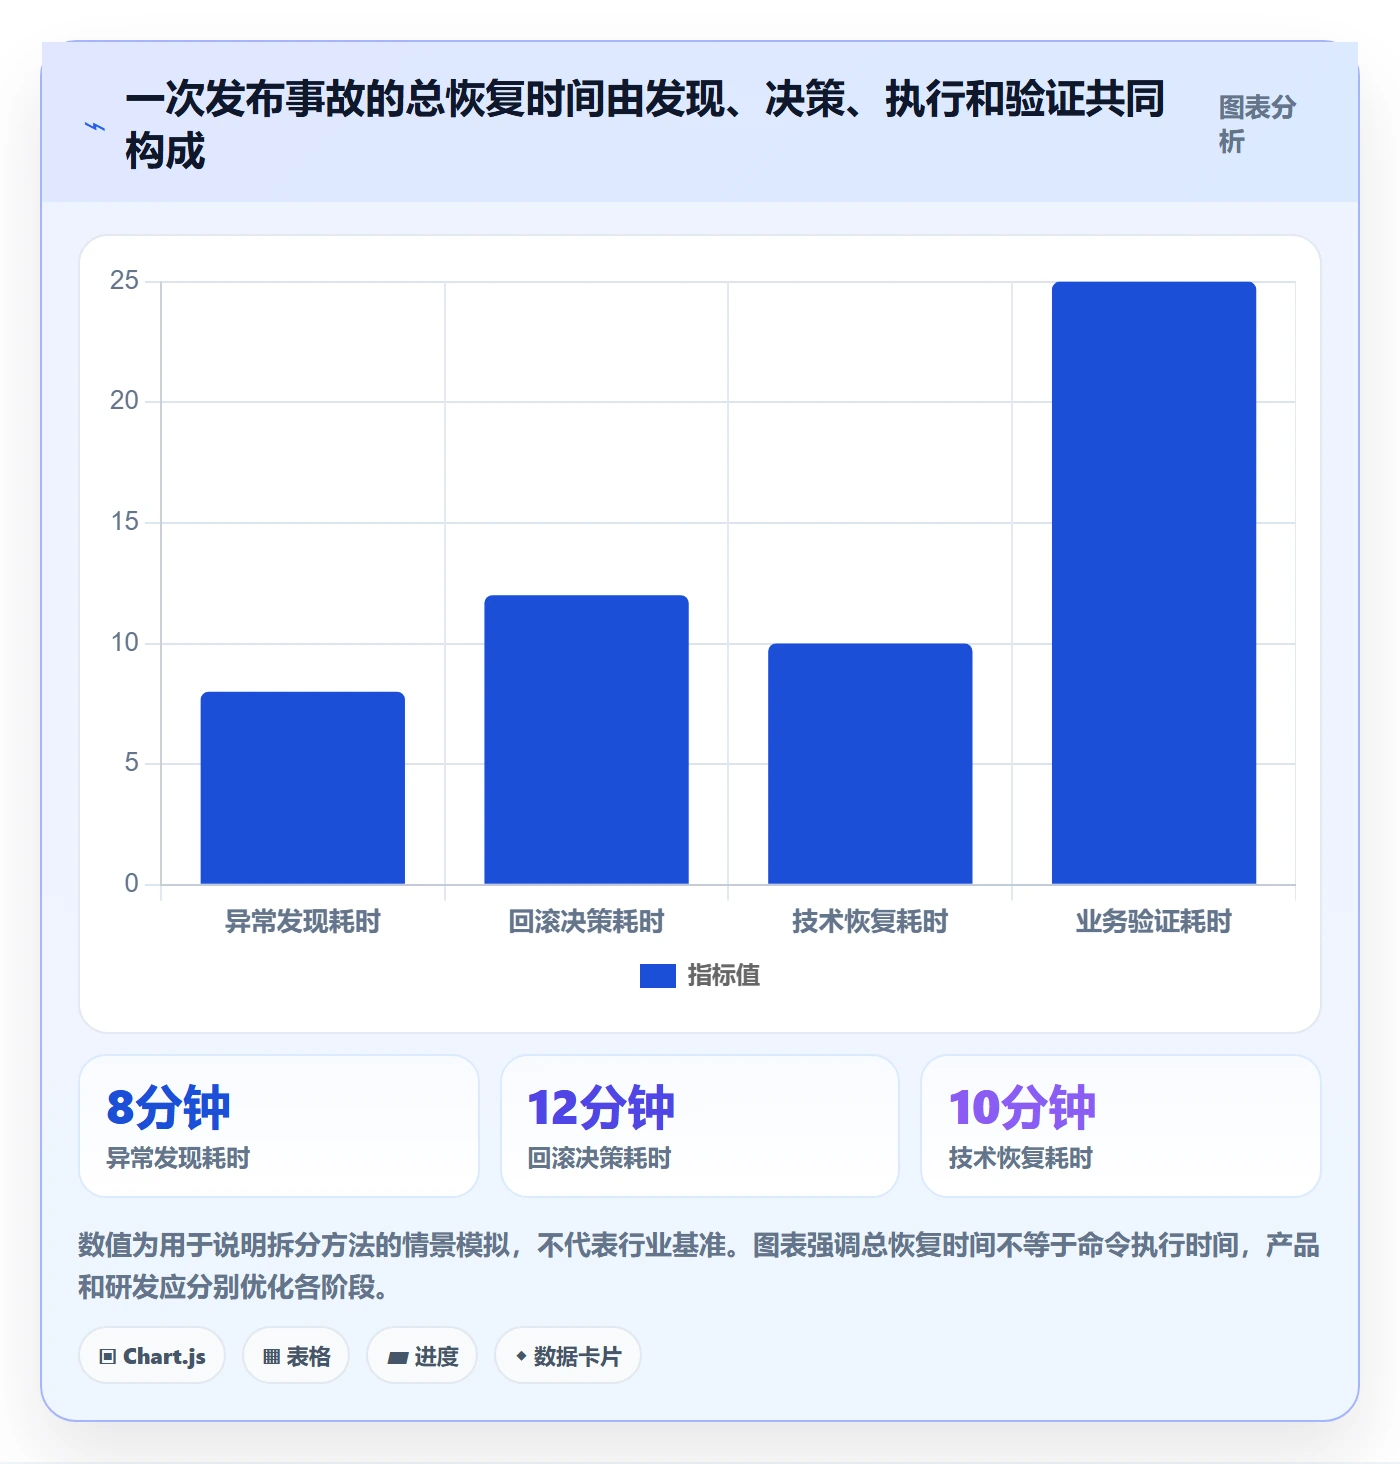Select the 异常发现耗时 bar in chart
1400x1464 pixels.
[x=303, y=788]
